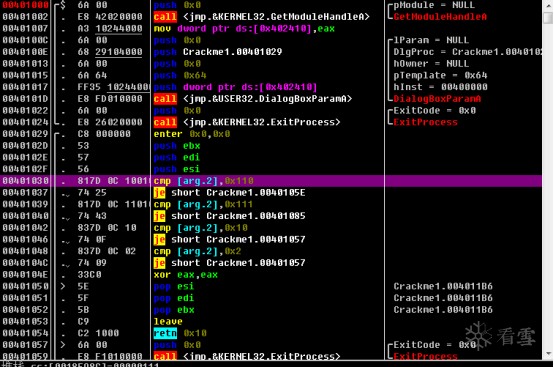Click hex byte C9 of leave

(x=83, y=321)
